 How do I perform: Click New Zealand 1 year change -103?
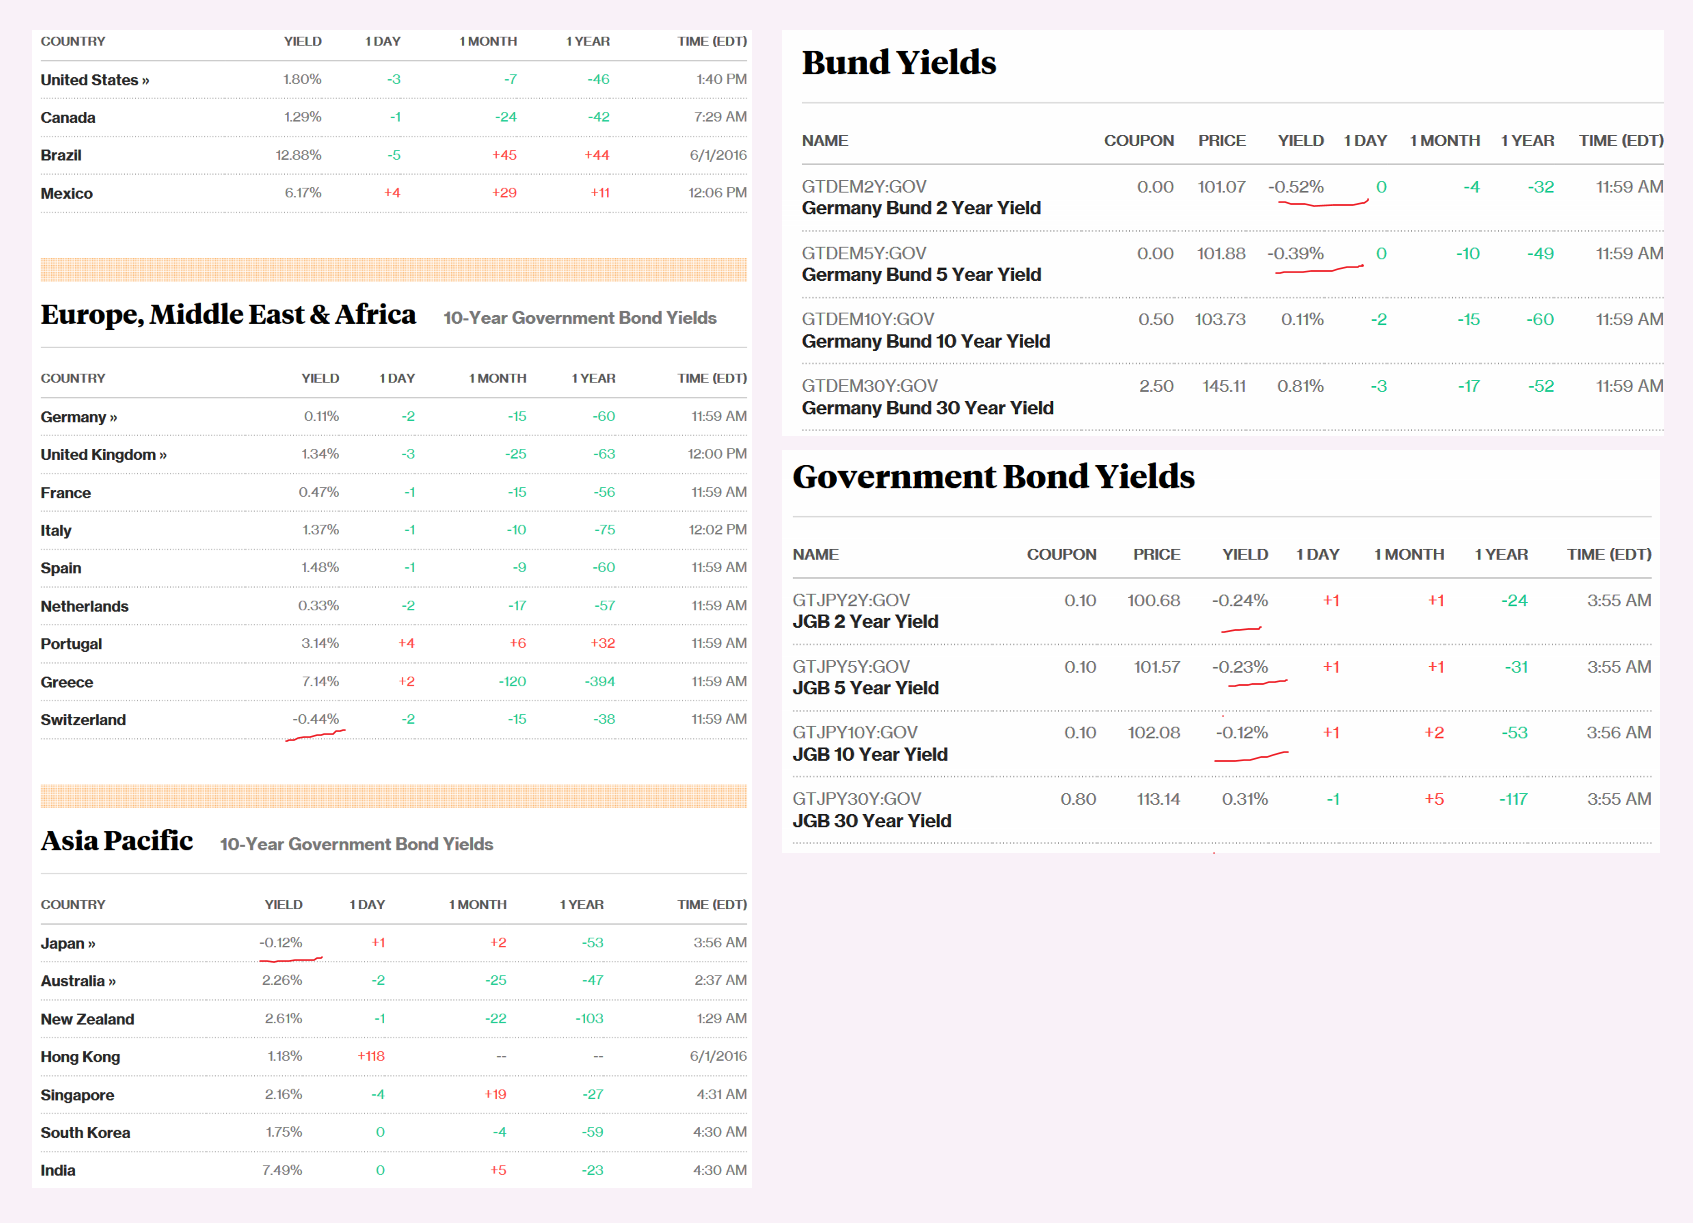click(589, 1018)
